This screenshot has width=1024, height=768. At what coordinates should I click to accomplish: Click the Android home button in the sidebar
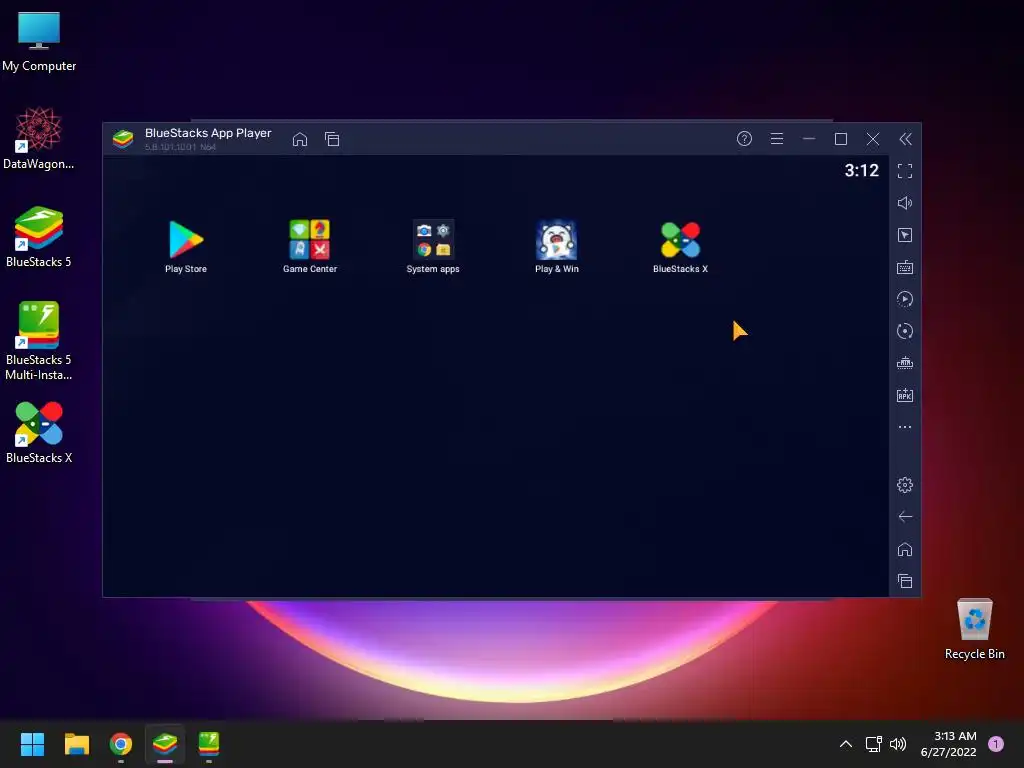(904, 549)
